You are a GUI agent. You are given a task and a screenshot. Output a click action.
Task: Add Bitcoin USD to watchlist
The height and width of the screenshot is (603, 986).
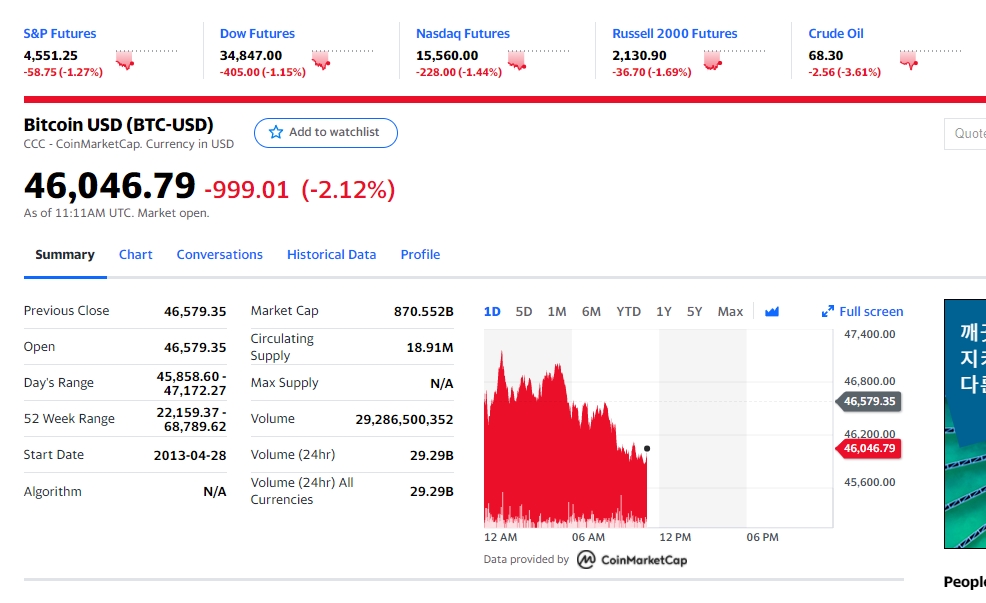(326, 133)
